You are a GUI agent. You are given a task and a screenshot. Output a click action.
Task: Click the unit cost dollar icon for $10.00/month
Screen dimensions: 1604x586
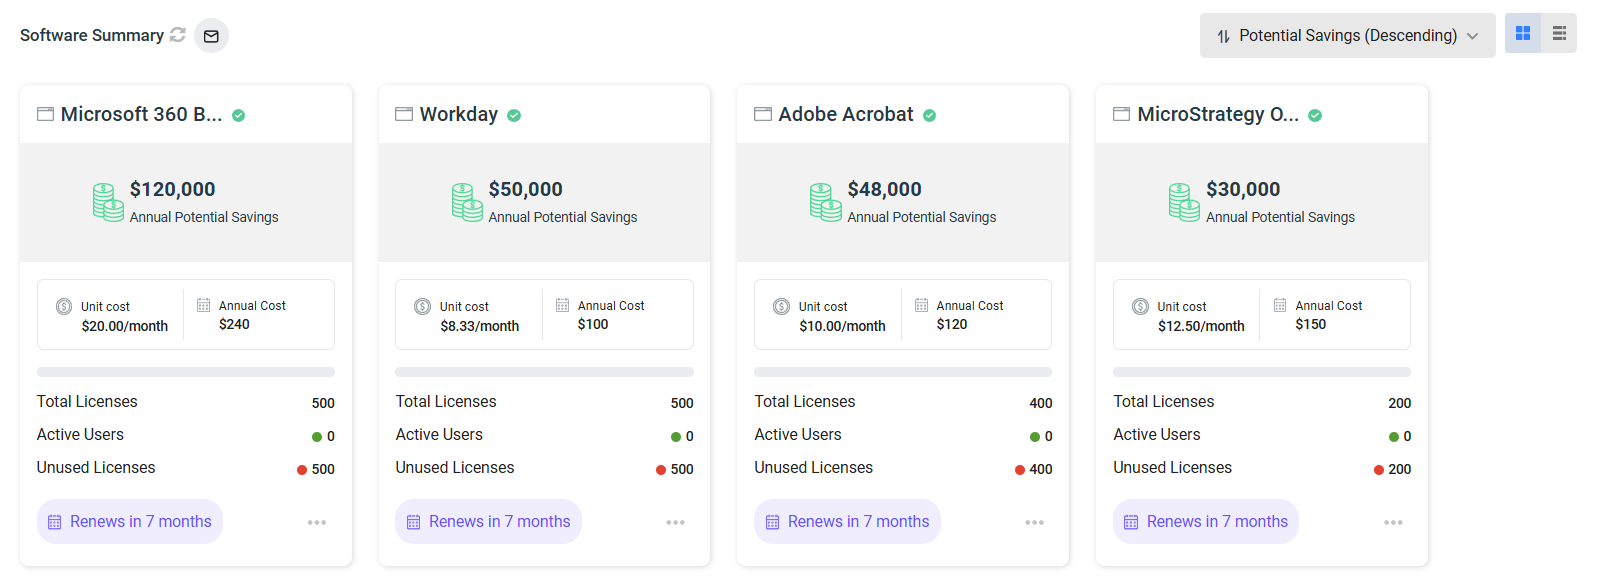tap(782, 306)
